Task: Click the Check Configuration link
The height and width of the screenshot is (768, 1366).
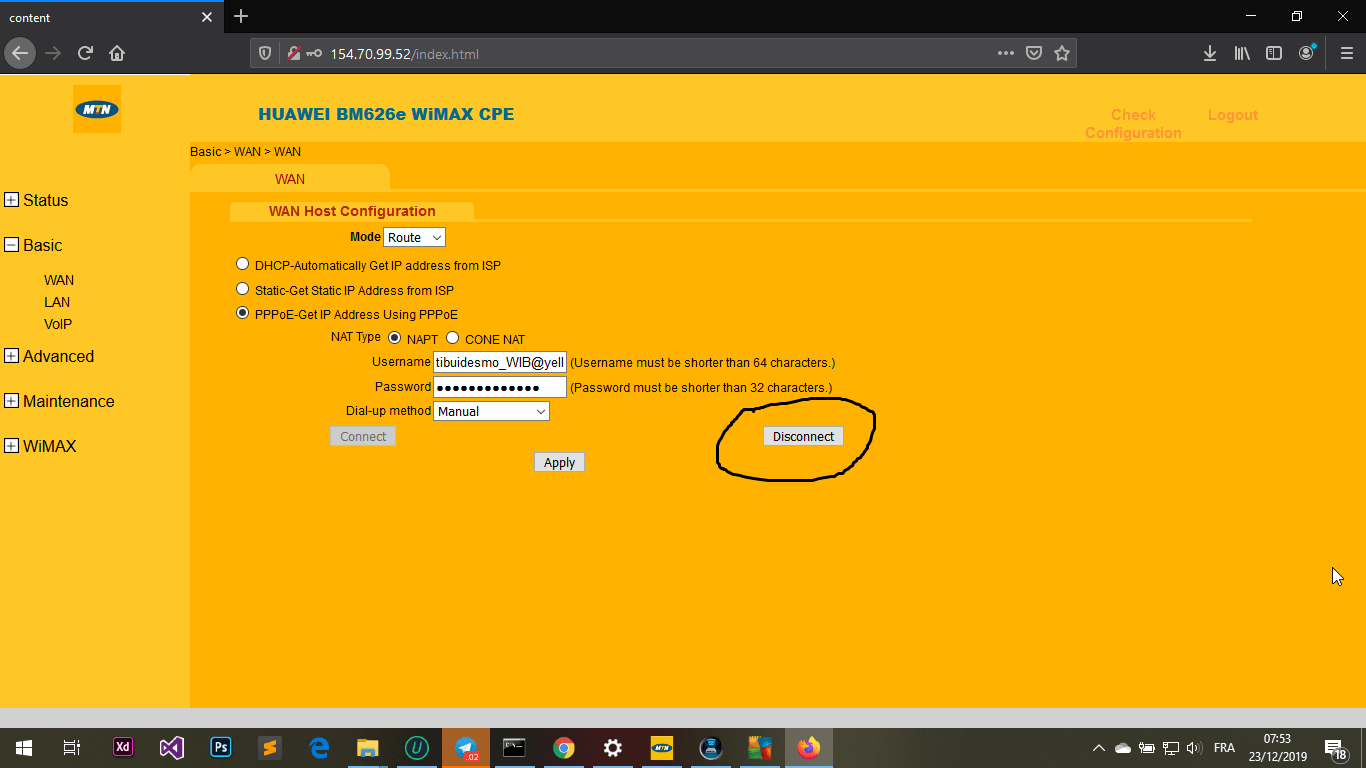Action: 1133,124
